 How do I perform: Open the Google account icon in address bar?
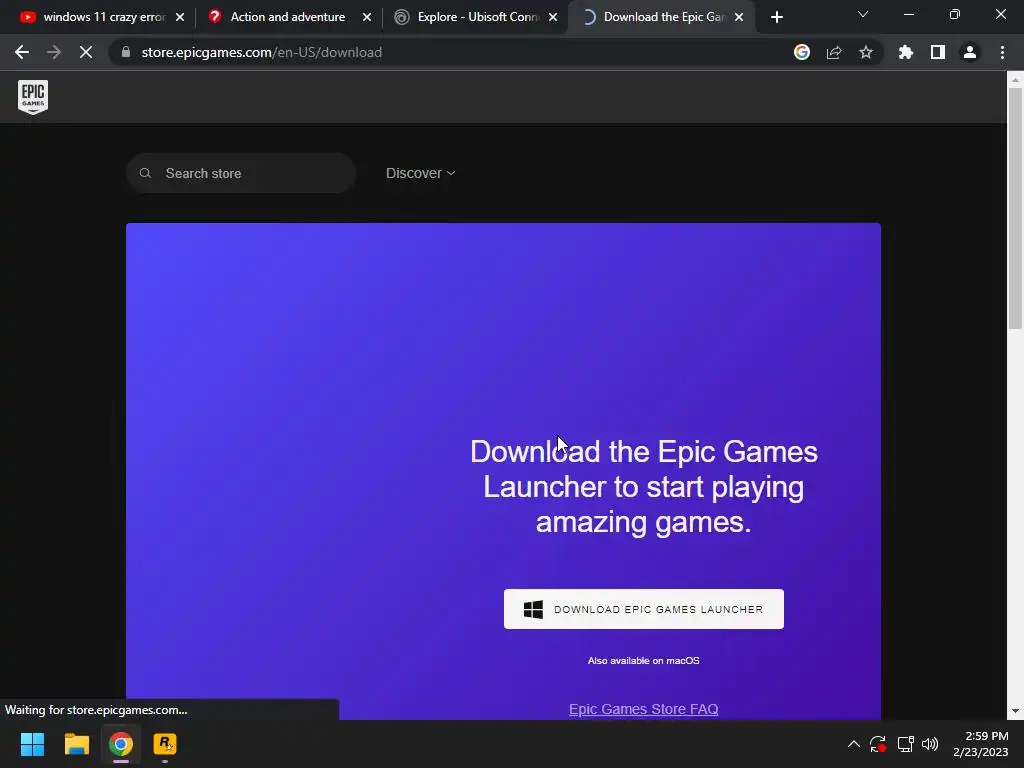point(801,52)
